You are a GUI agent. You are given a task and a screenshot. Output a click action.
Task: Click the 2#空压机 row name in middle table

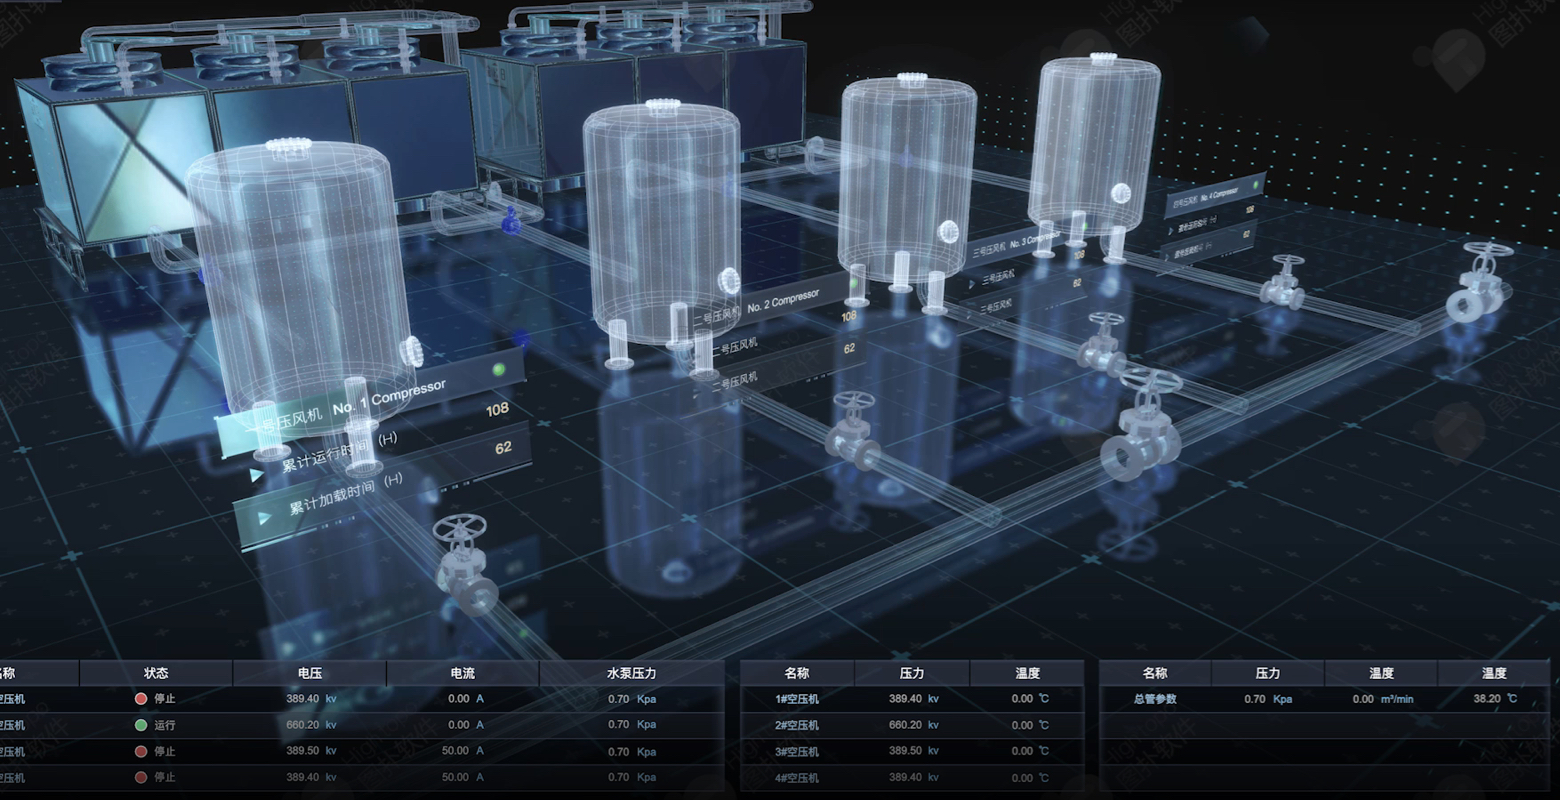pos(796,725)
